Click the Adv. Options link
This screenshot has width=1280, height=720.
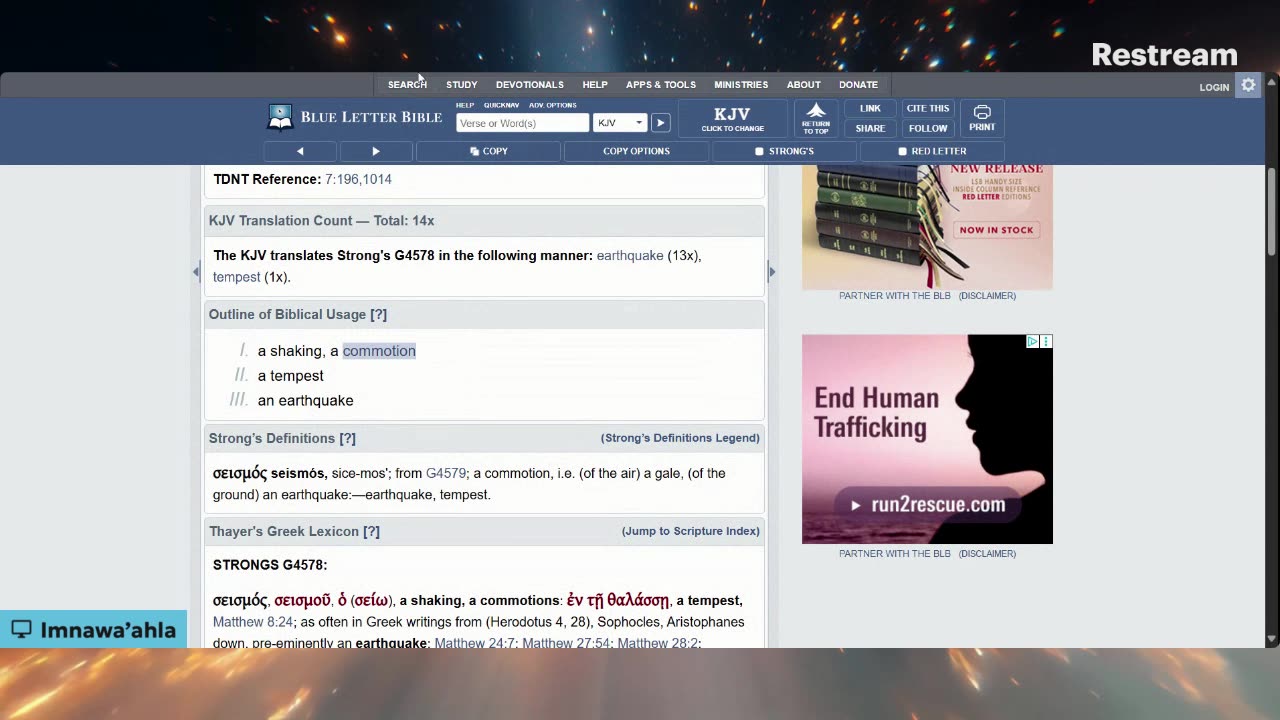coord(553,105)
